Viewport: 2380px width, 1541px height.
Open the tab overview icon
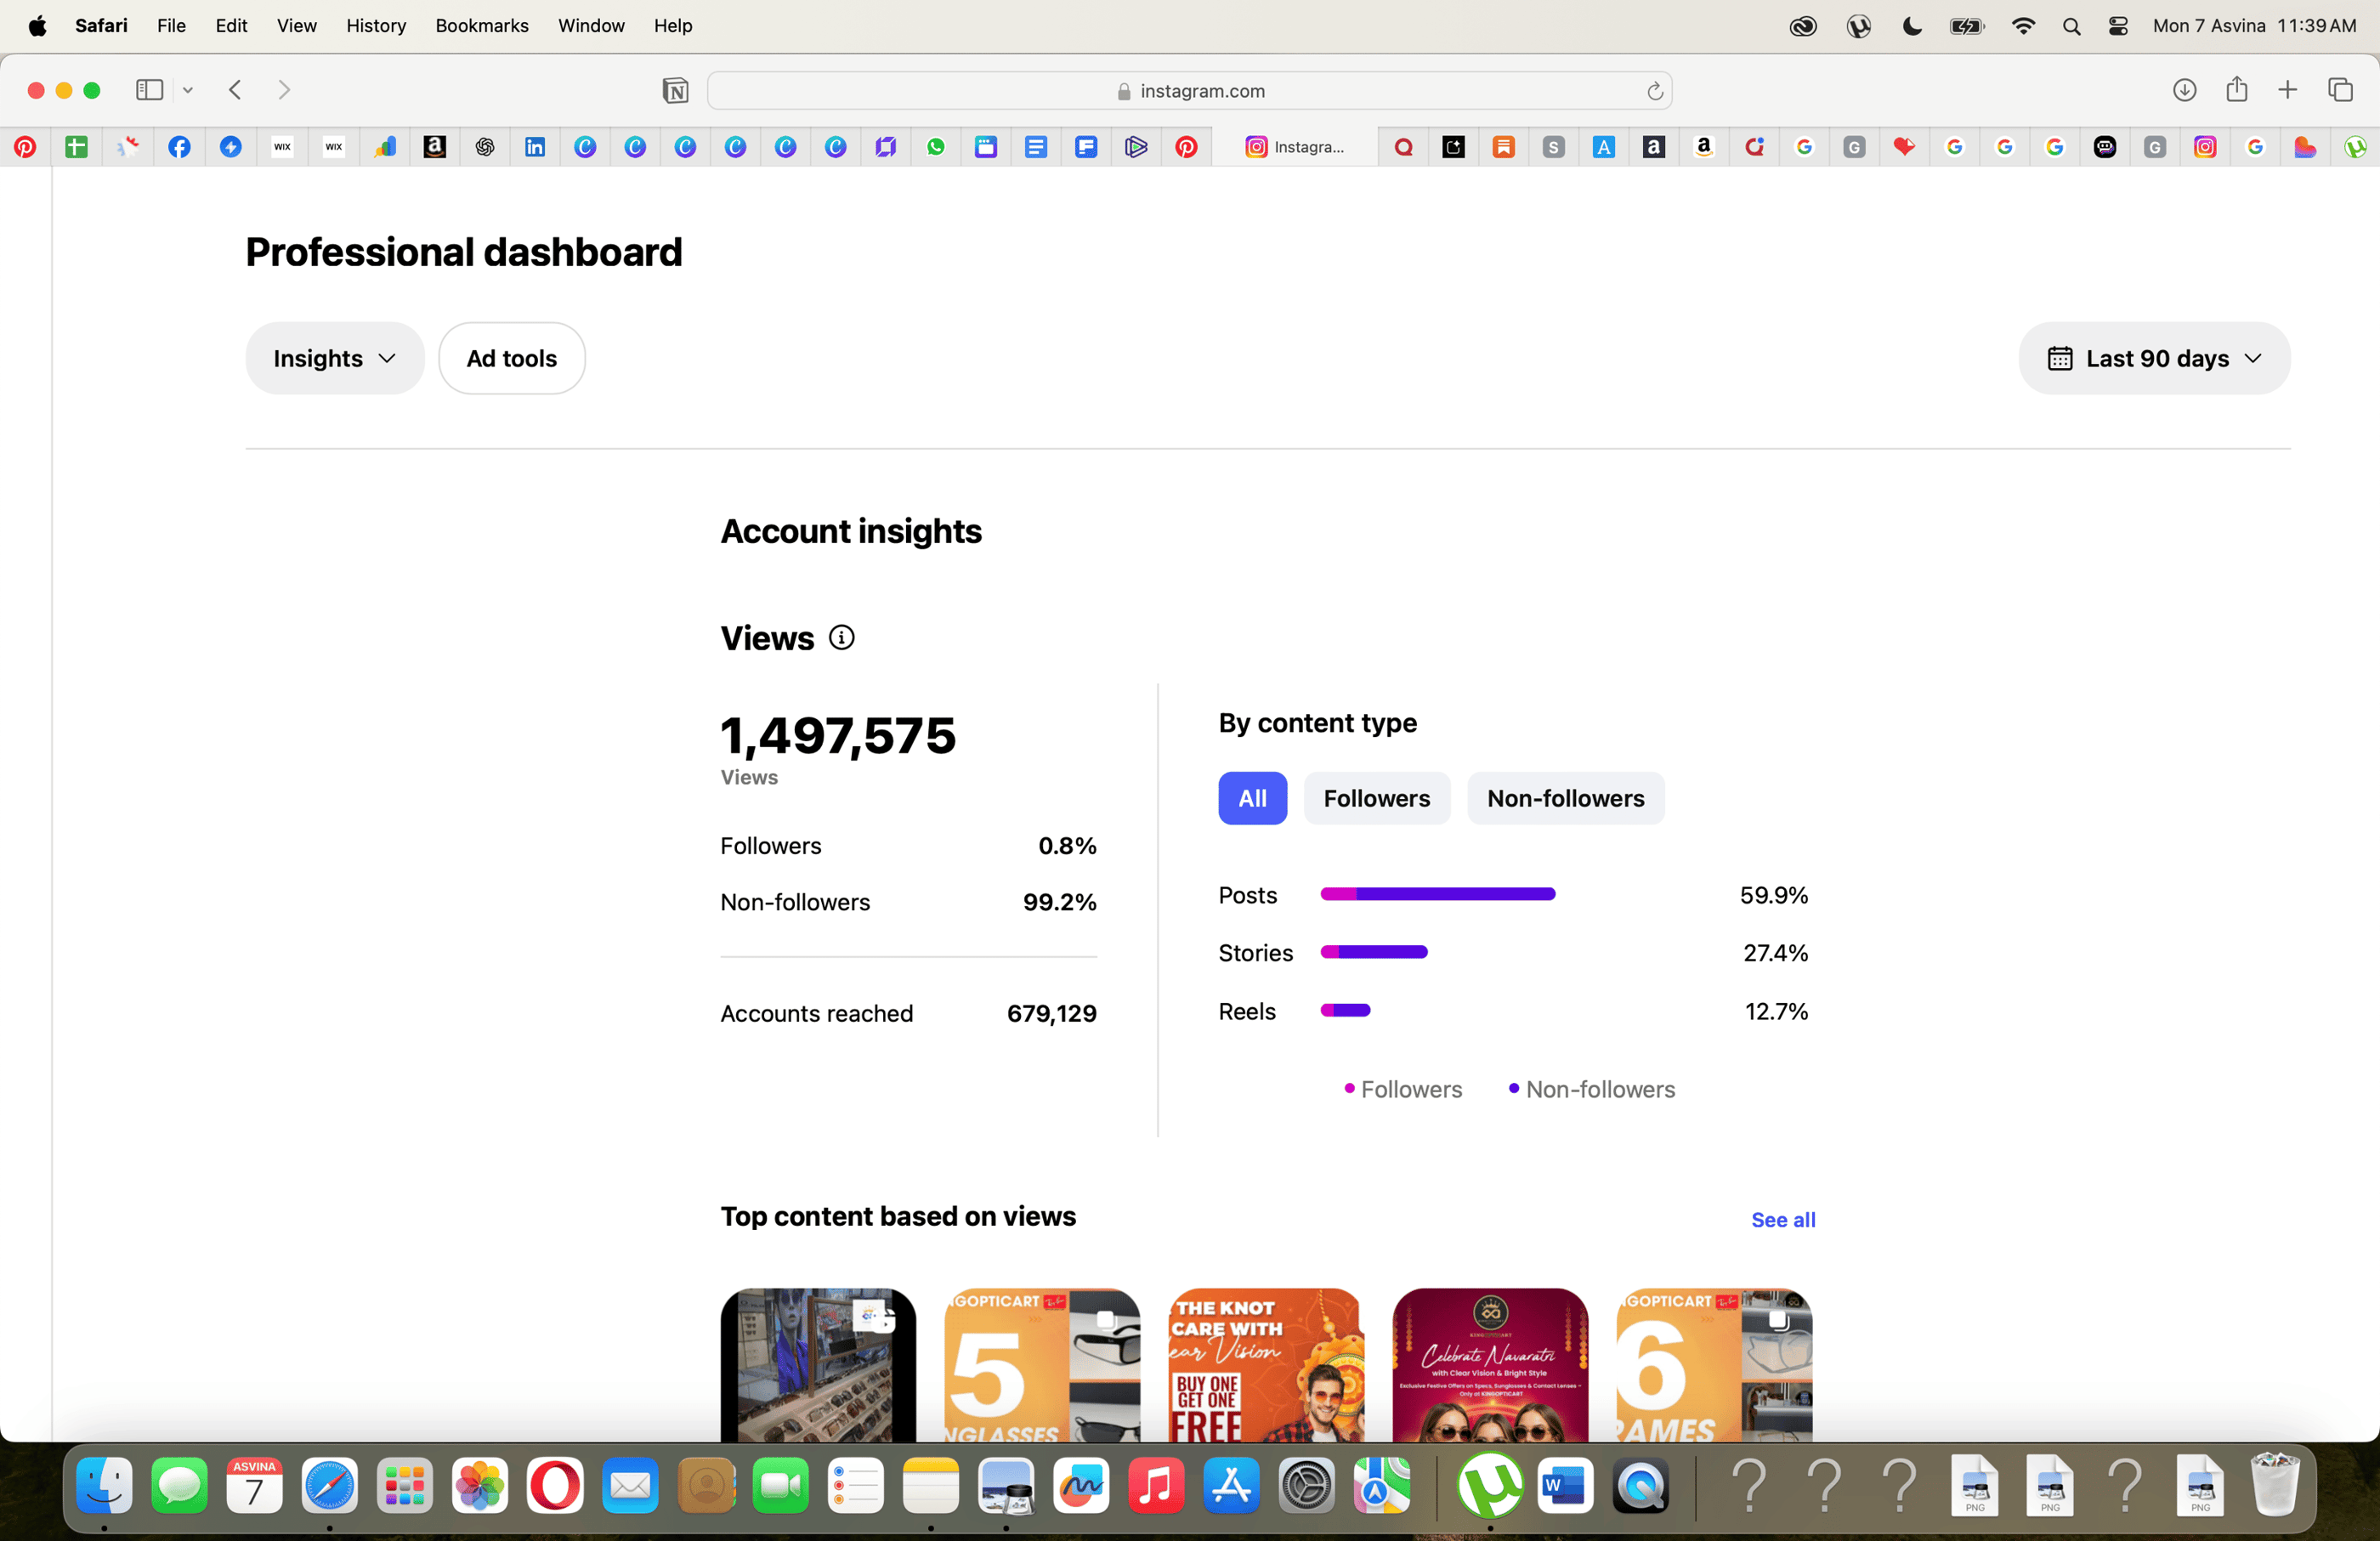[2339, 90]
